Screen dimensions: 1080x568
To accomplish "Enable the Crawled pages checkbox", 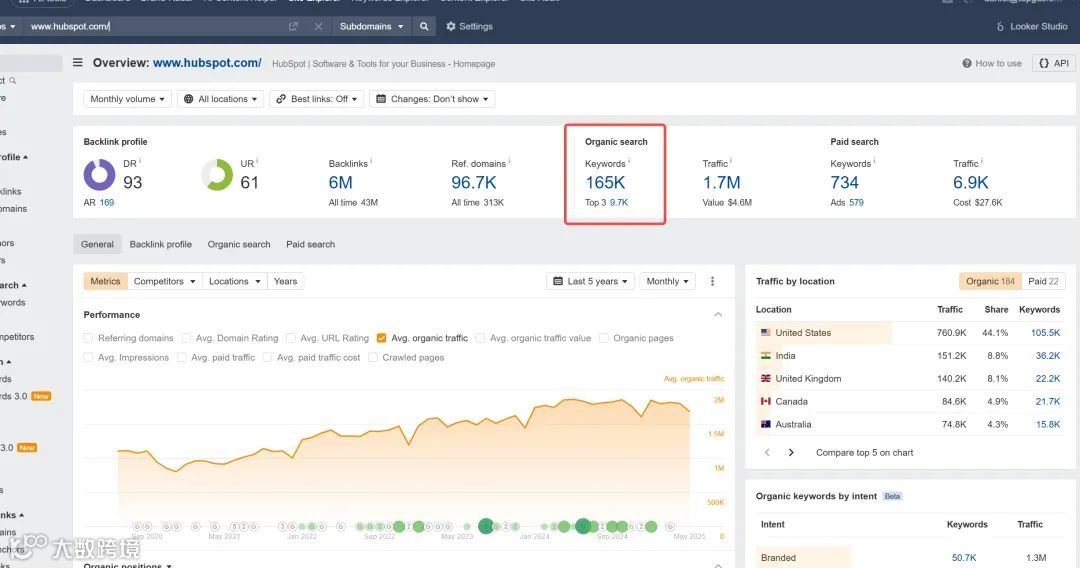I will tap(373, 357).
